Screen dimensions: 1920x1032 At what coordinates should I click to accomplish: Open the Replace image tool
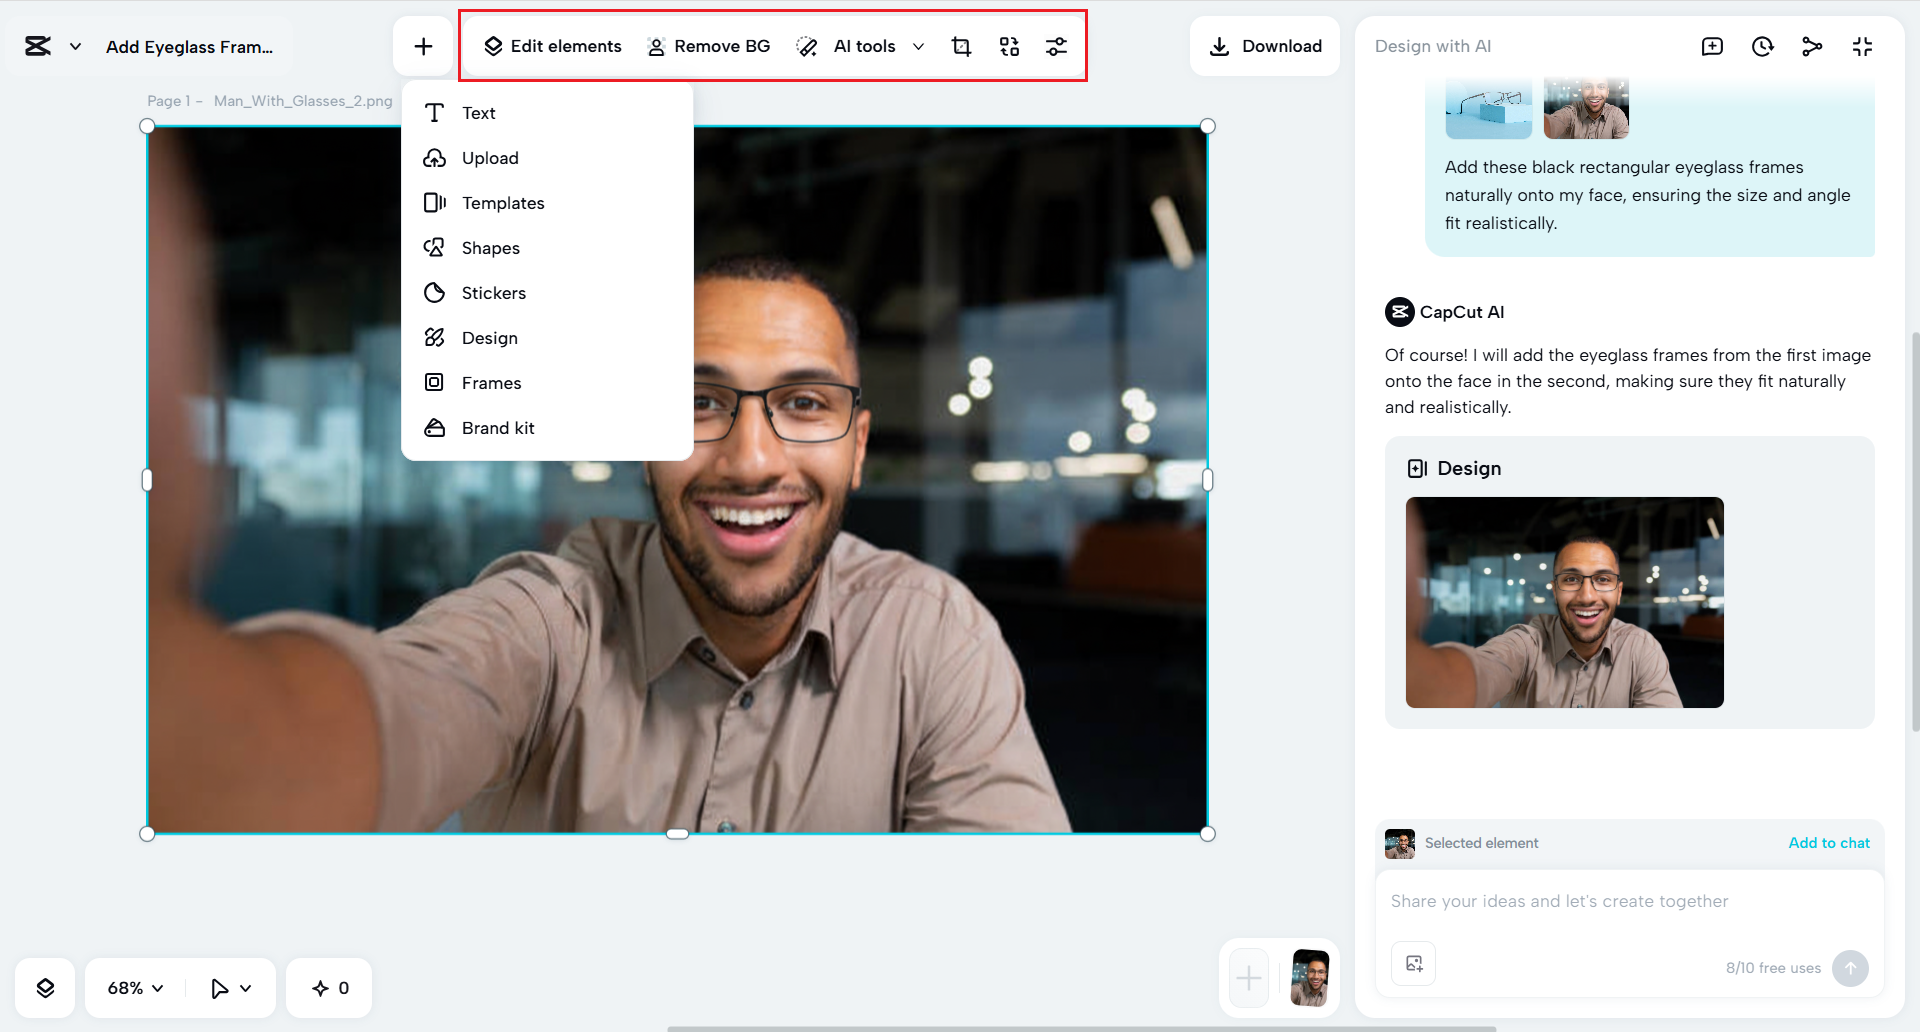pos(1009,45)
